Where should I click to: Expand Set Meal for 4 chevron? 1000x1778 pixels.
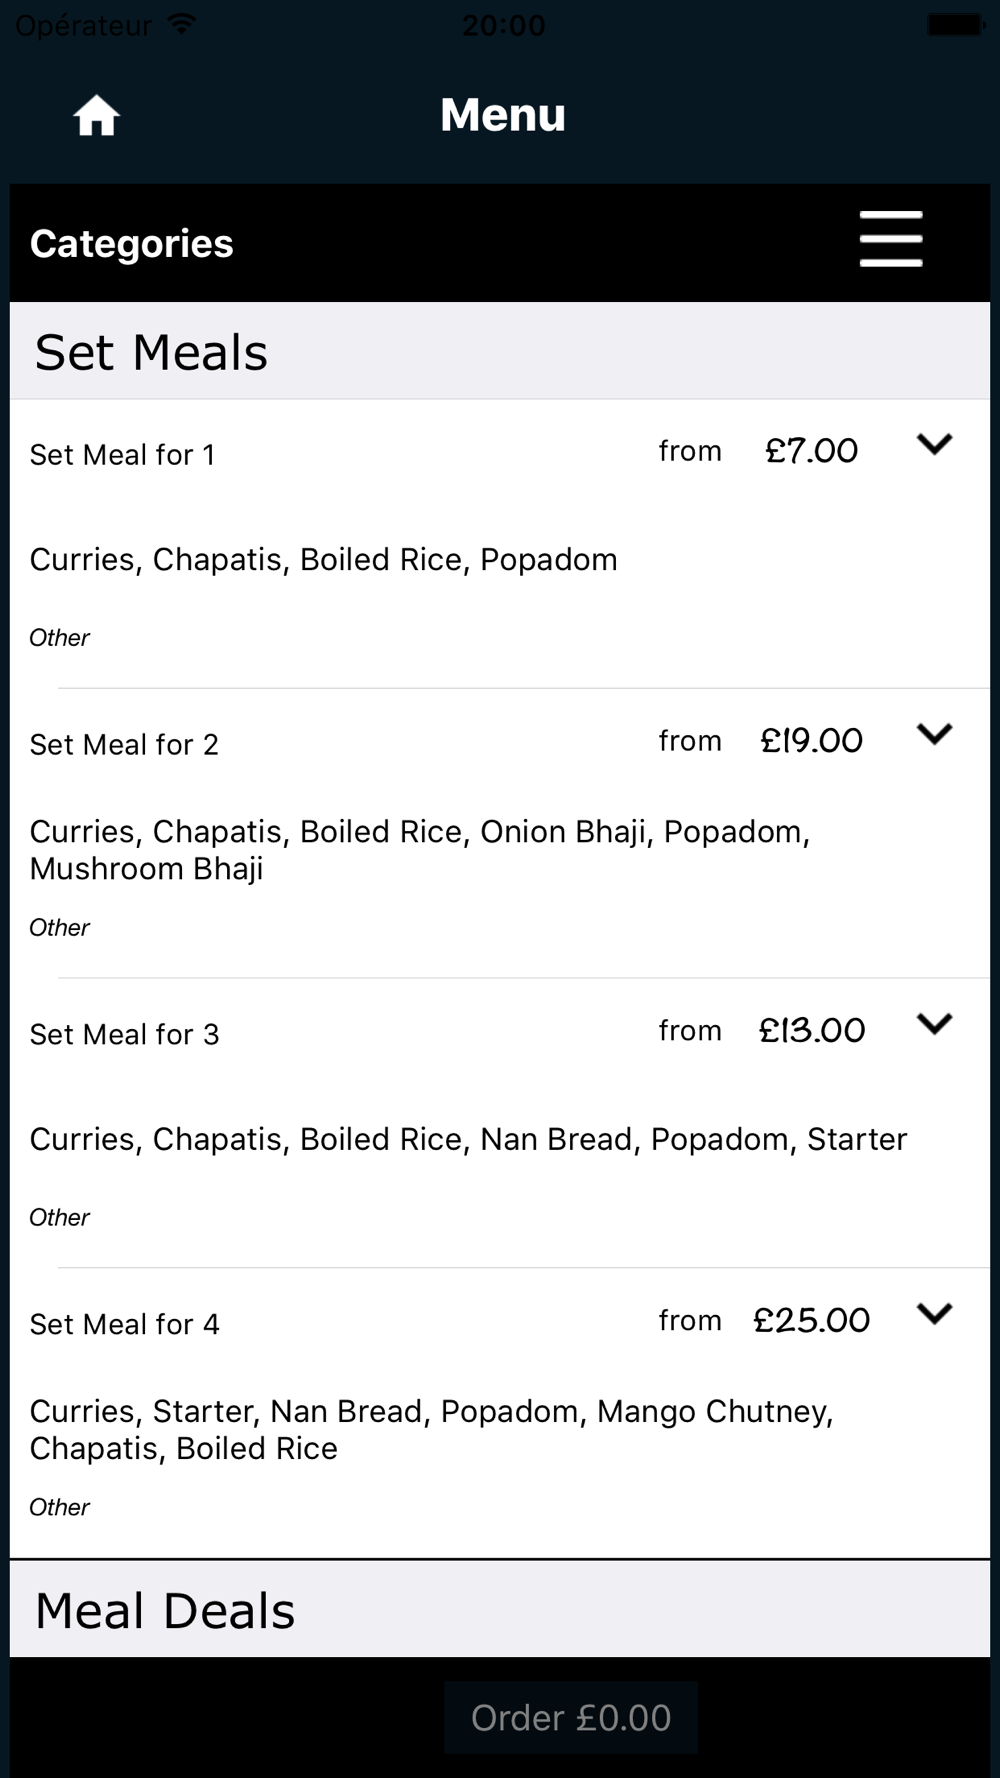pyautogui.click(x=934, y=1314)
